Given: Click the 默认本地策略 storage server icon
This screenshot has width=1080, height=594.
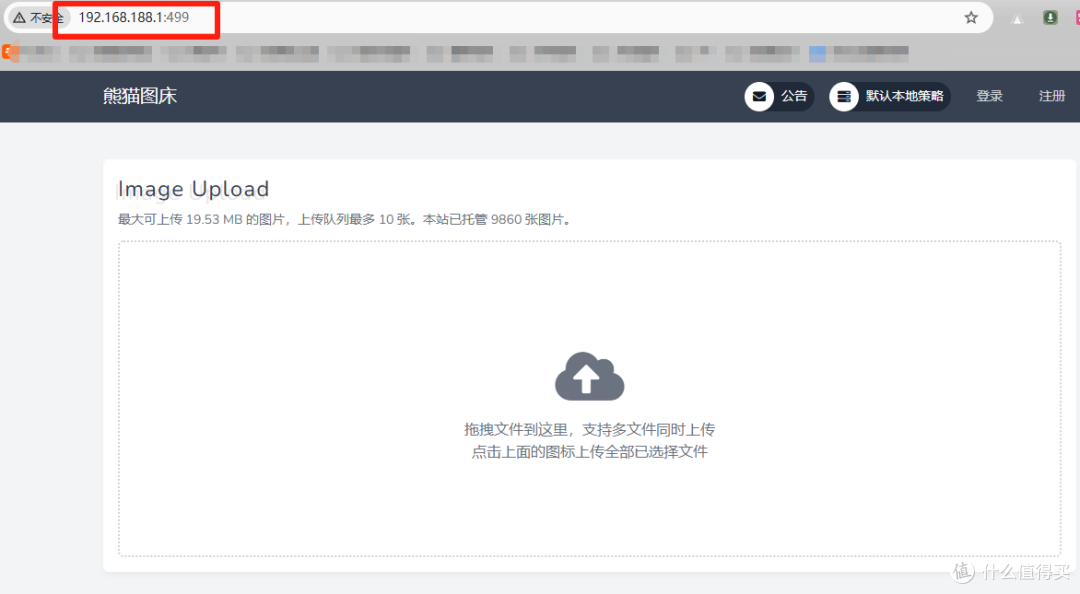Looking at the screenshot, I should point(844,96).
